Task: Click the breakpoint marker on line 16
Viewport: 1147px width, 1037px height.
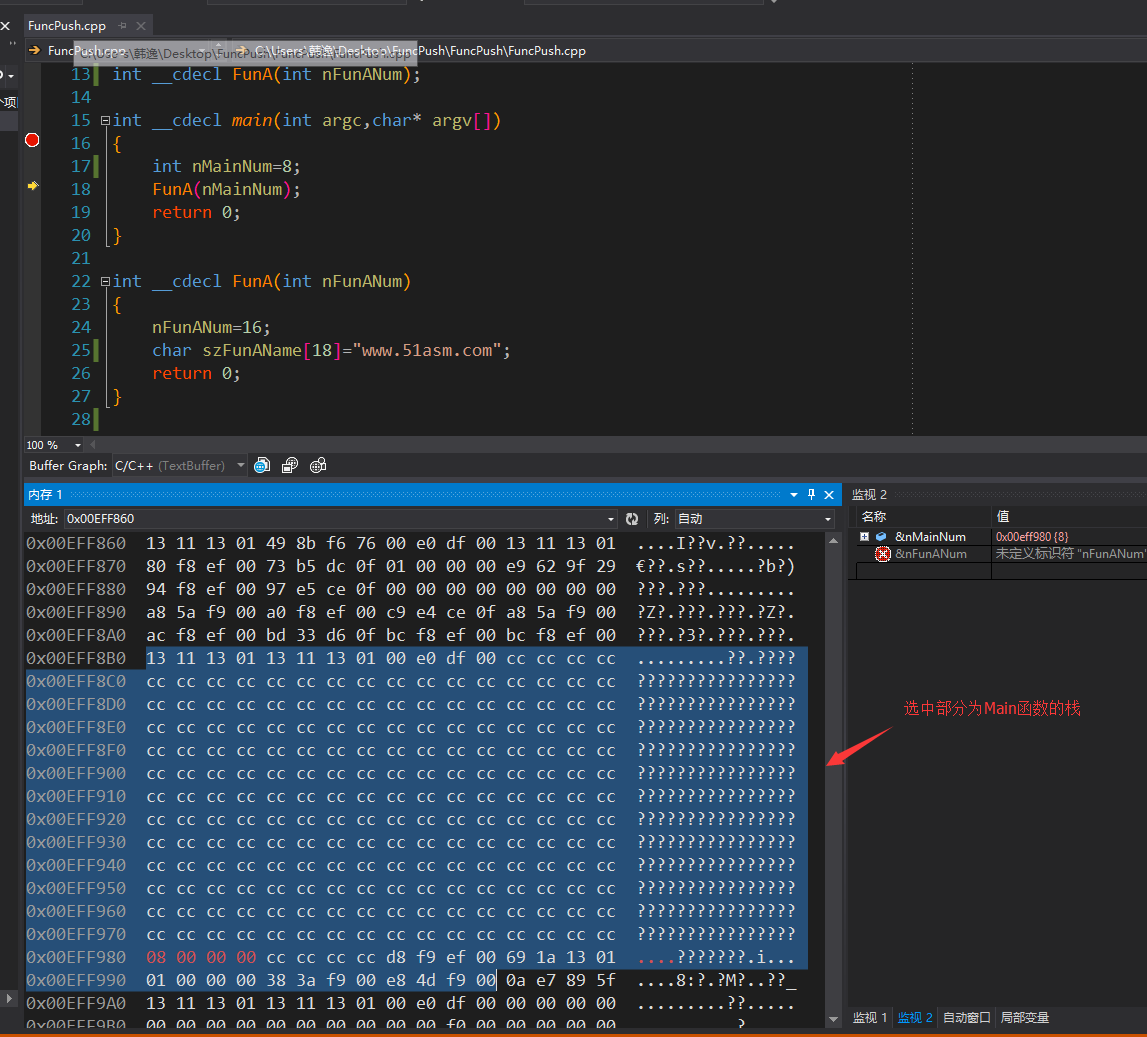Action: (x=32, y=140)
